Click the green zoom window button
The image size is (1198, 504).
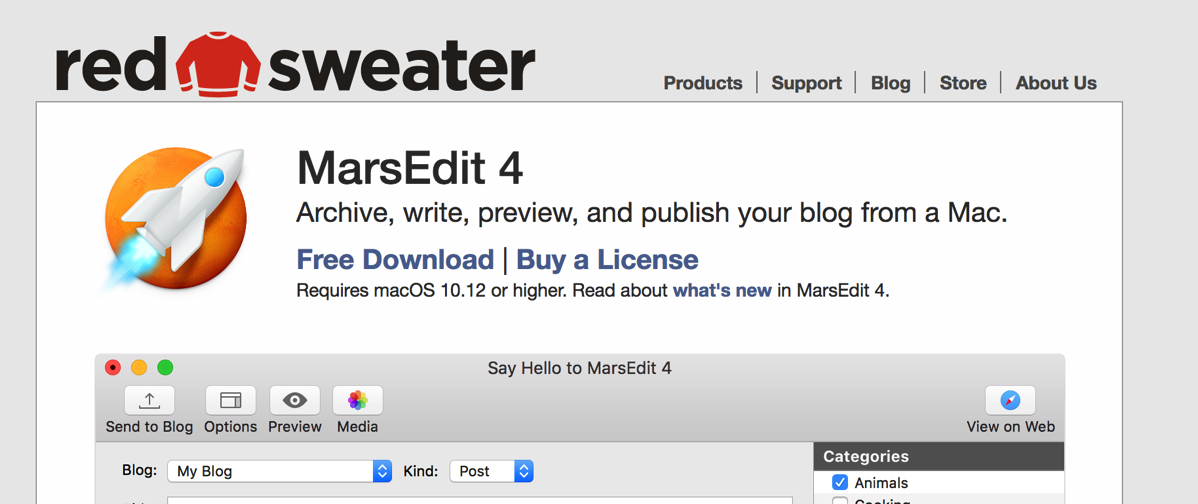click(x=165, y=368)
